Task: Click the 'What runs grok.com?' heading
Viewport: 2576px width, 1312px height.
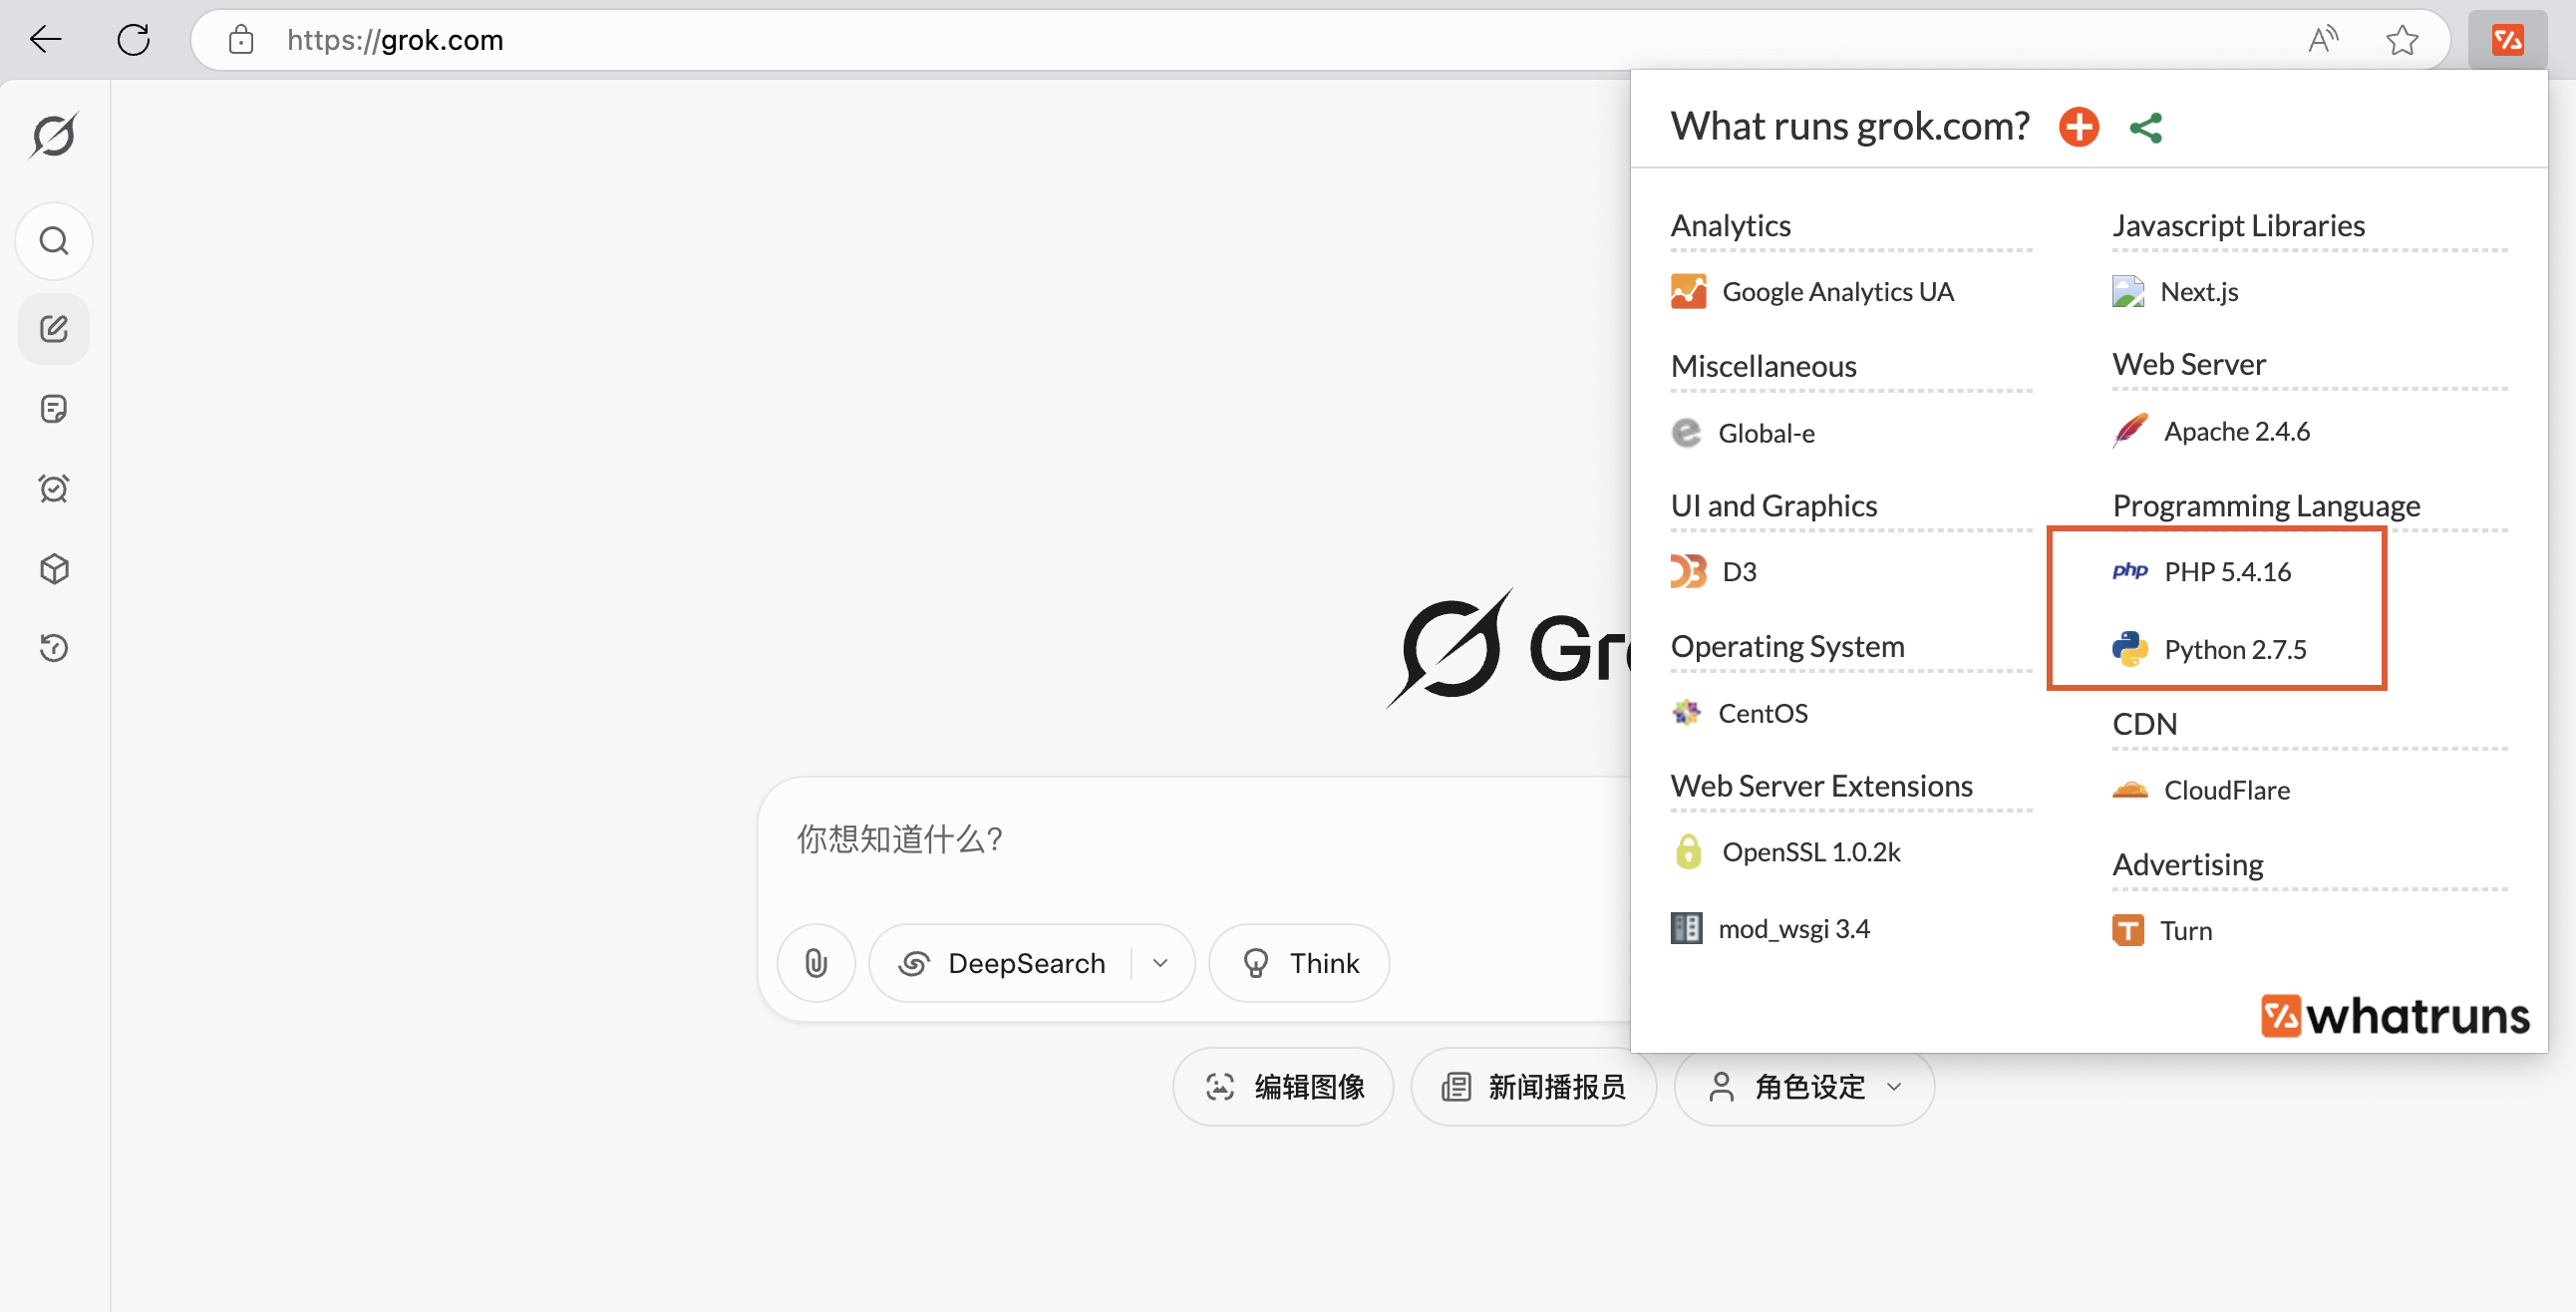Action: click(1850, 126)
